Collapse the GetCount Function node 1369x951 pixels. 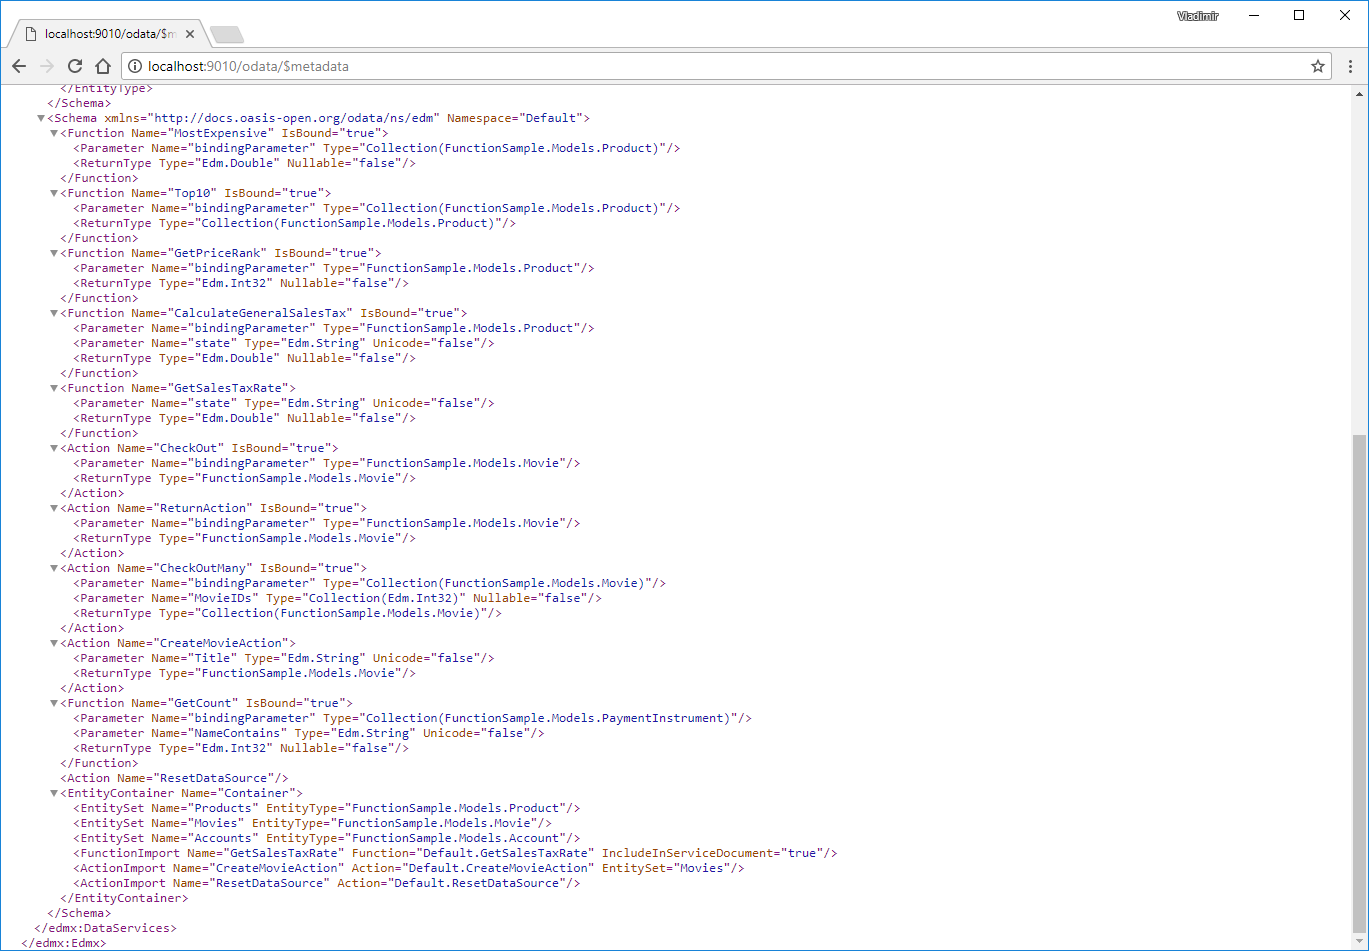tap(54, 703)
